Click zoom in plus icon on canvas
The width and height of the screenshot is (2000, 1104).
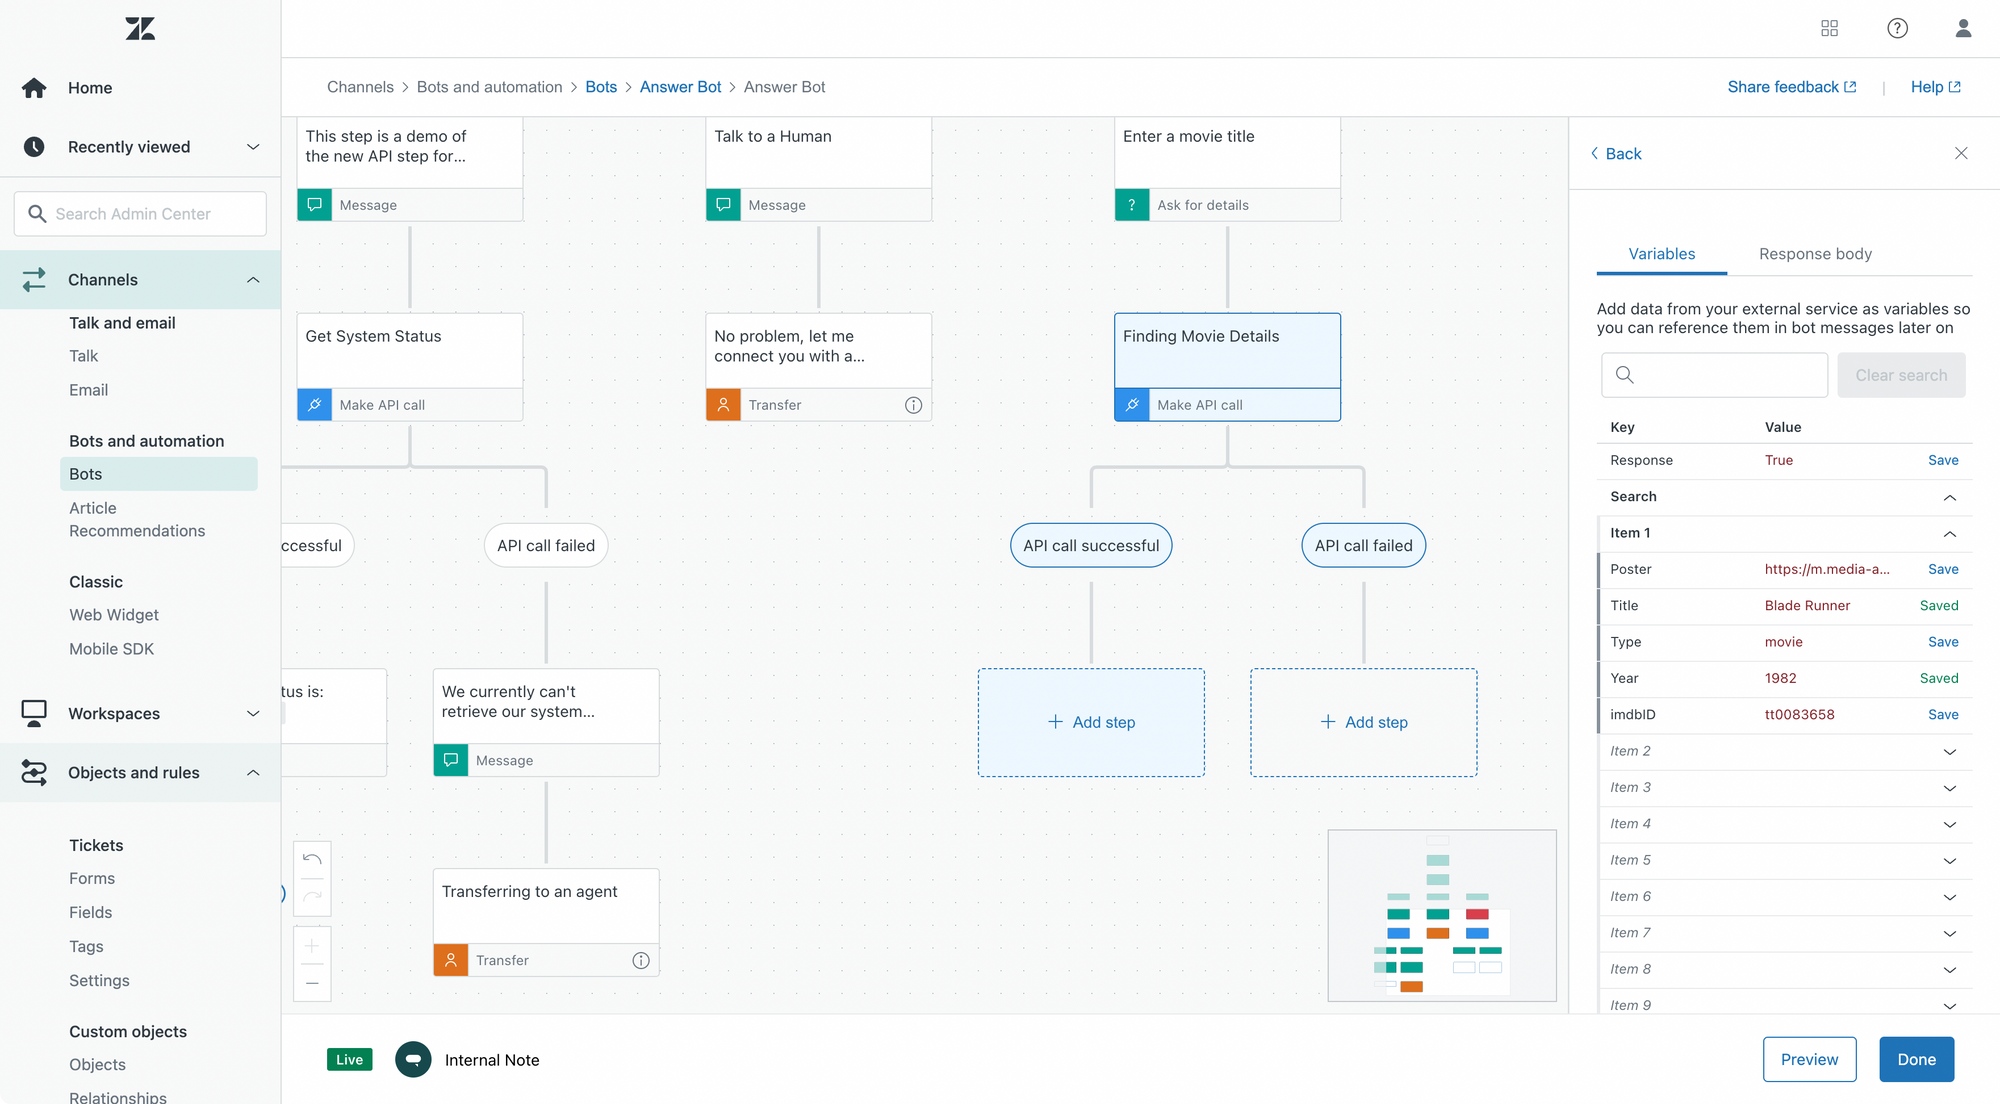point(312,946)
